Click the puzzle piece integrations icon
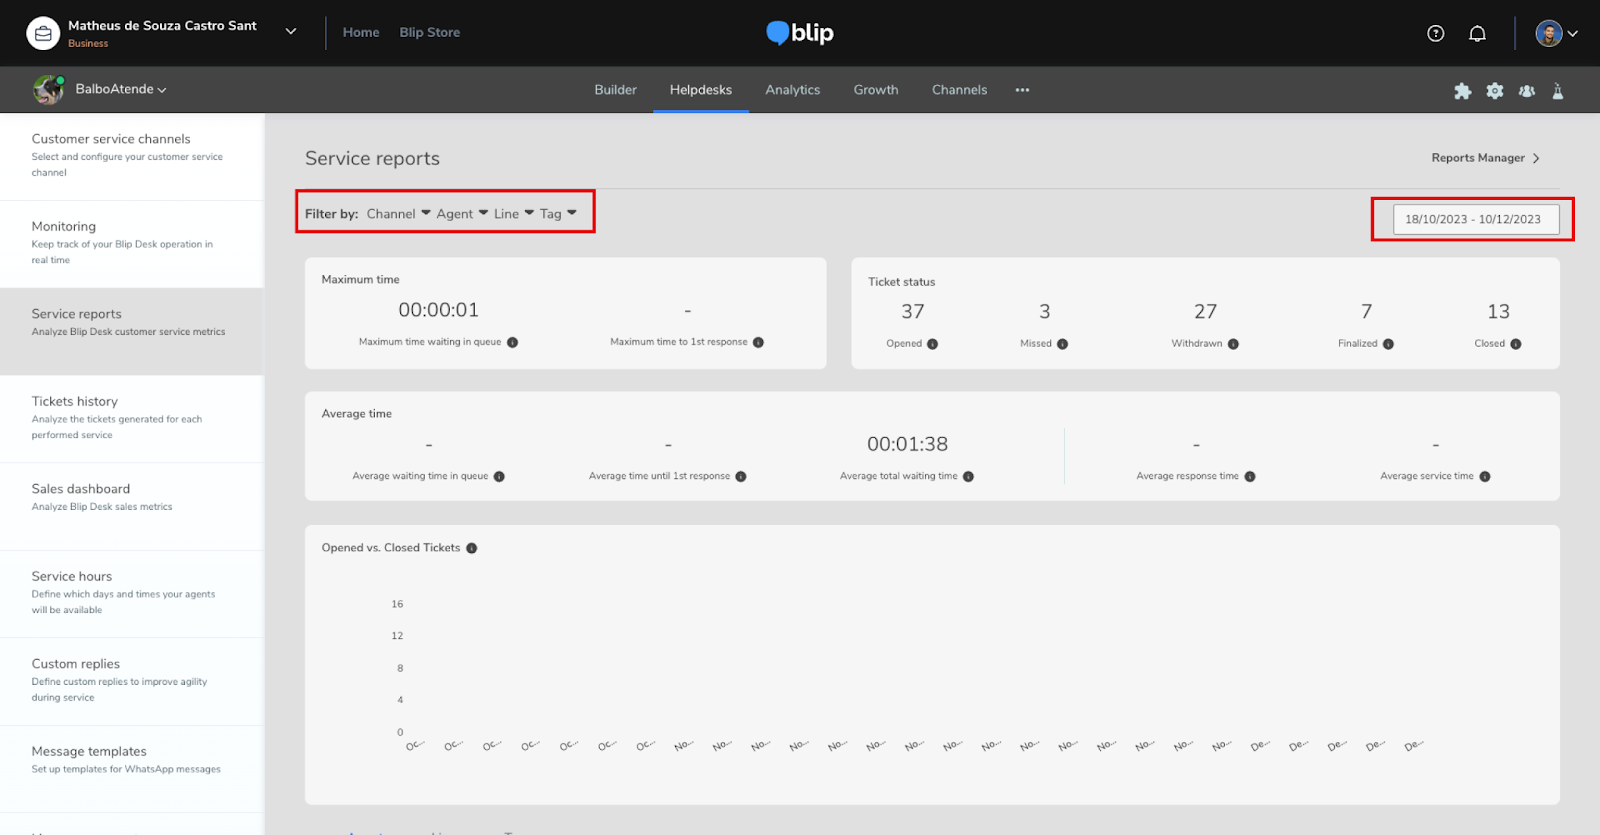 coord(1462,91)
